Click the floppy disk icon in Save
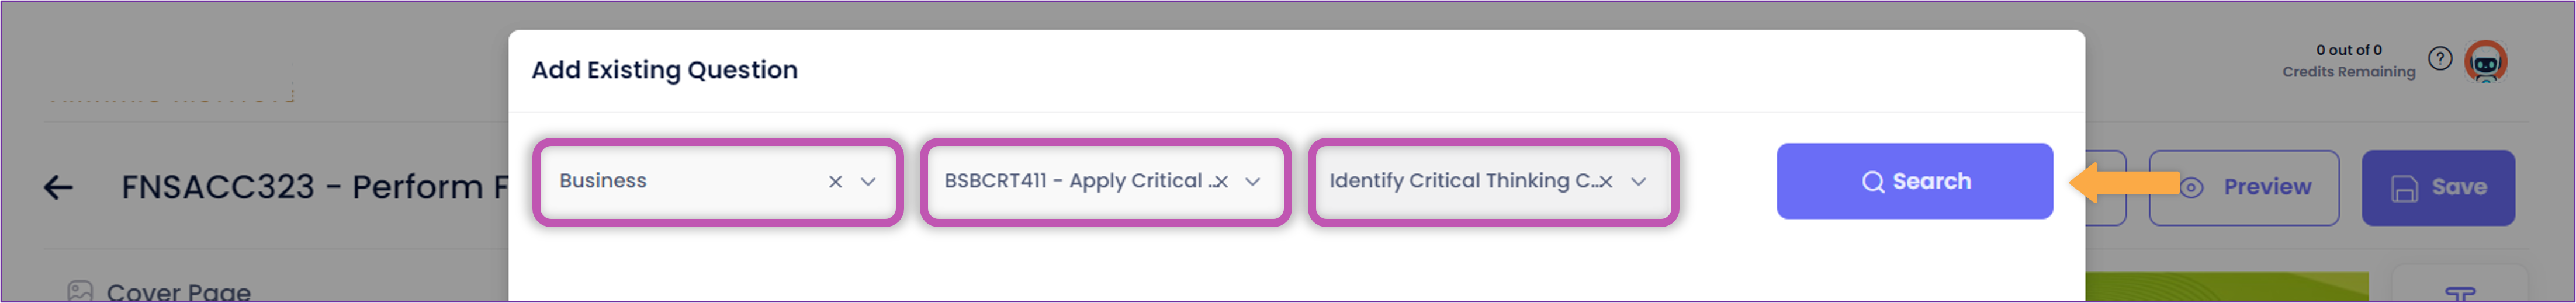 tap(2404, 188)
